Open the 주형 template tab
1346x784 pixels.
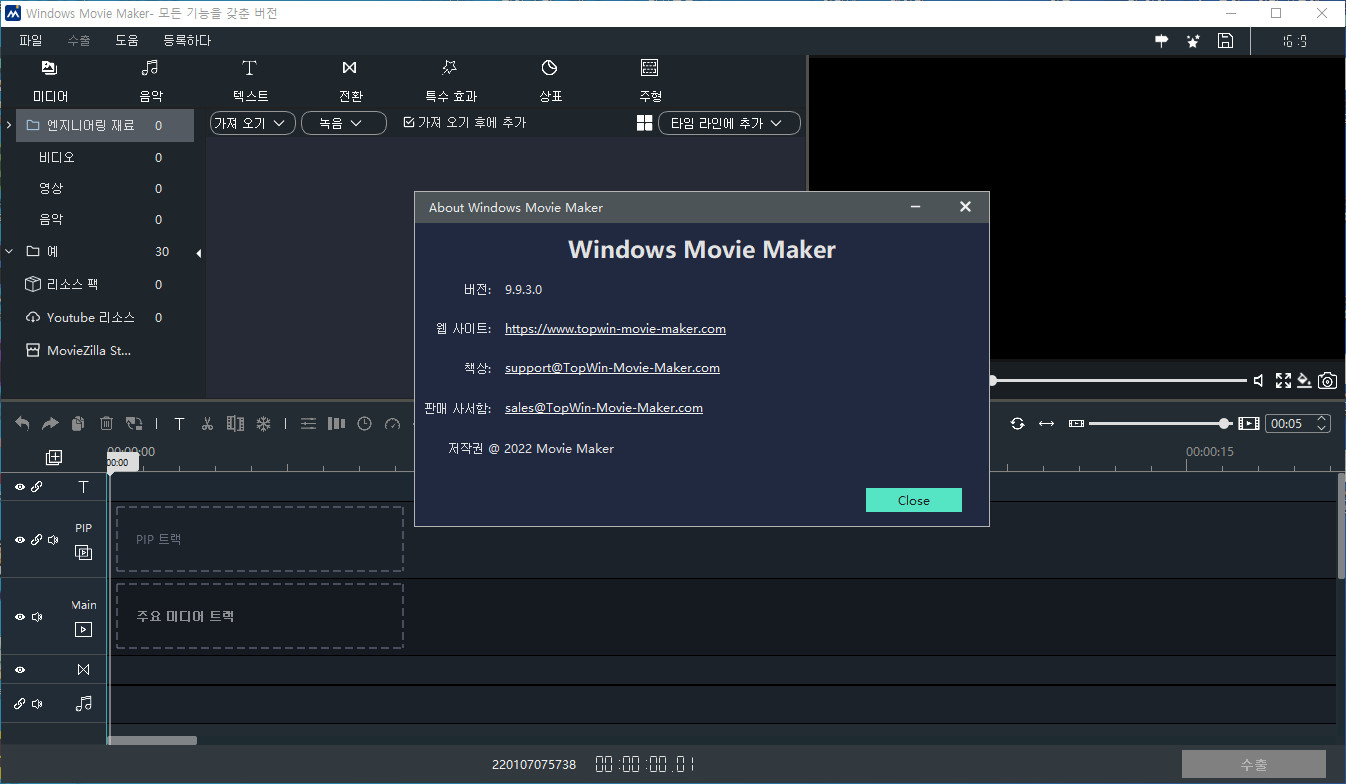pos(650,81)
